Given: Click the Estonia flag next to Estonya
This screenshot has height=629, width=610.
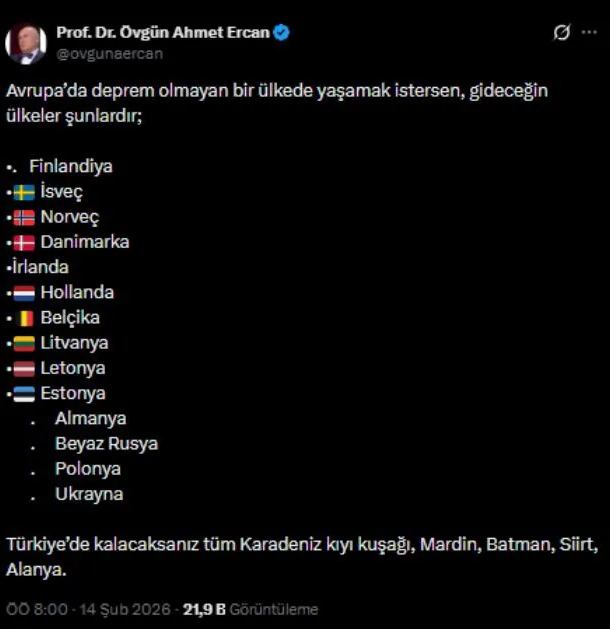Looking at the screenshot, I should [24, 394].
